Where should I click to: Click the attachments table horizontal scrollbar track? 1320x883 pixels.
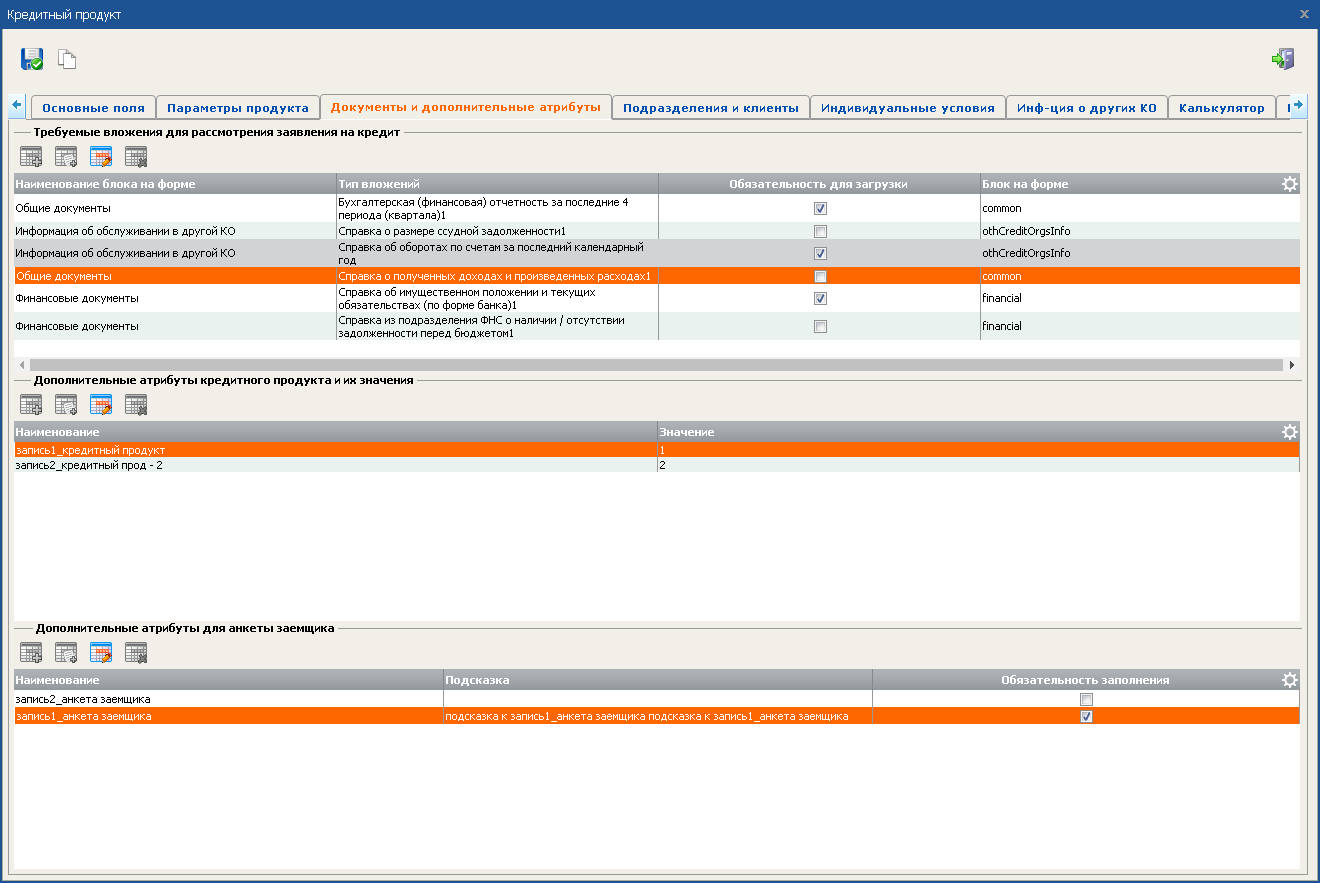click(656, 365)
